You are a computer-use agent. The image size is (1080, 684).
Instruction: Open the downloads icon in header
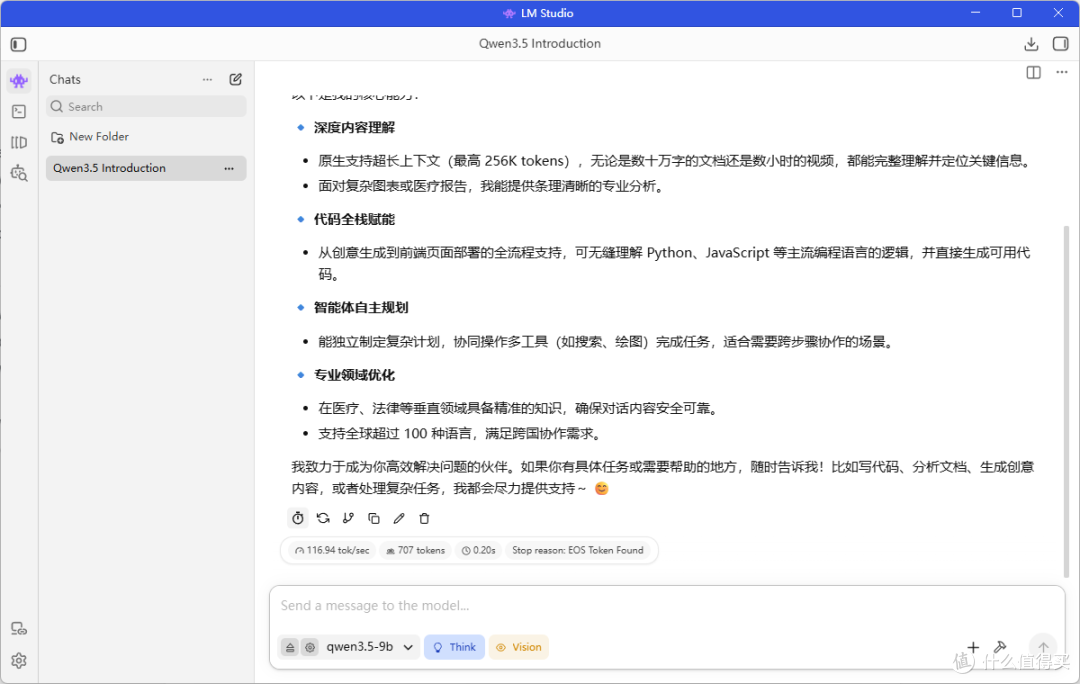(1031, 44)
